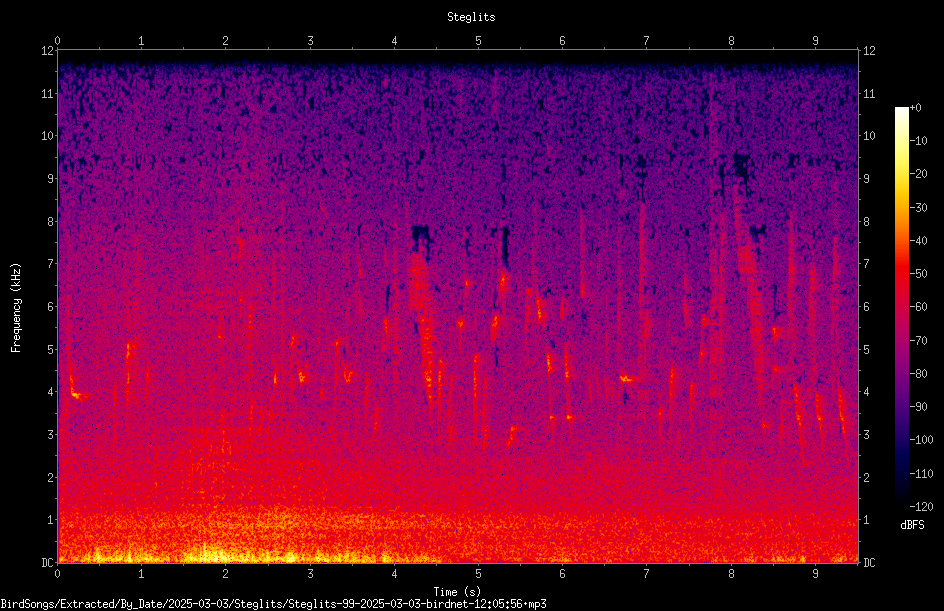Click the 10 kHz label on right axis

pyautogui.click(x=869, y=136)
